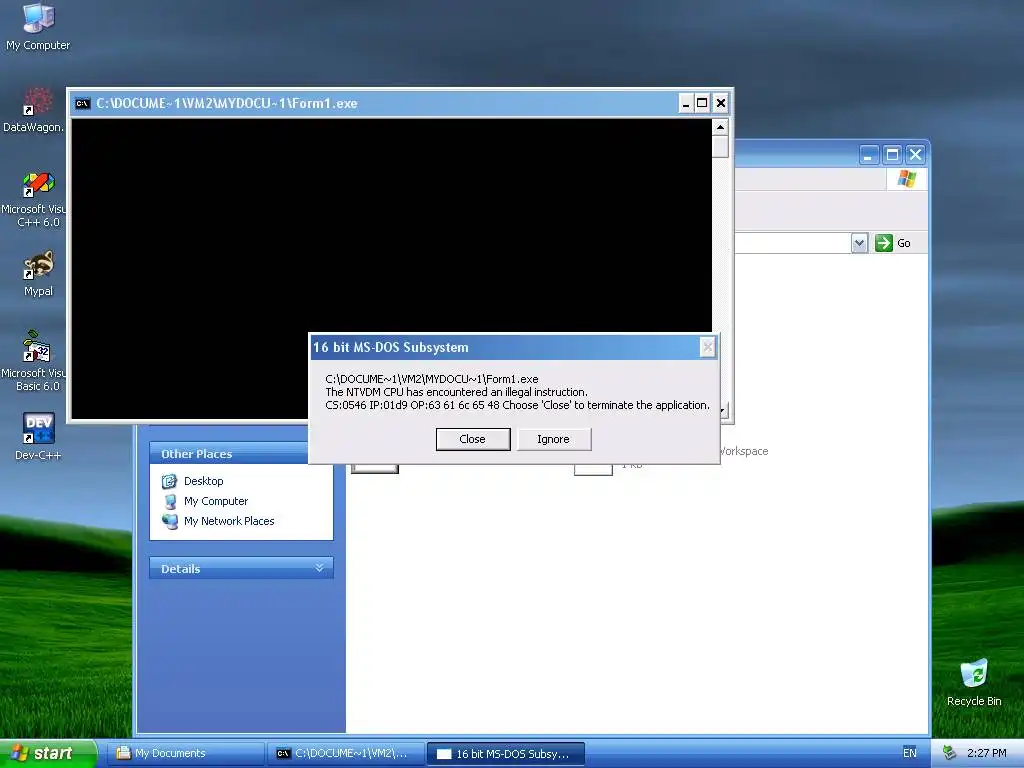This screenshot has height=768, width=1024.
Task: Launch Microsoft Visual Basic 6.0 shortcut
Action: 33,361
